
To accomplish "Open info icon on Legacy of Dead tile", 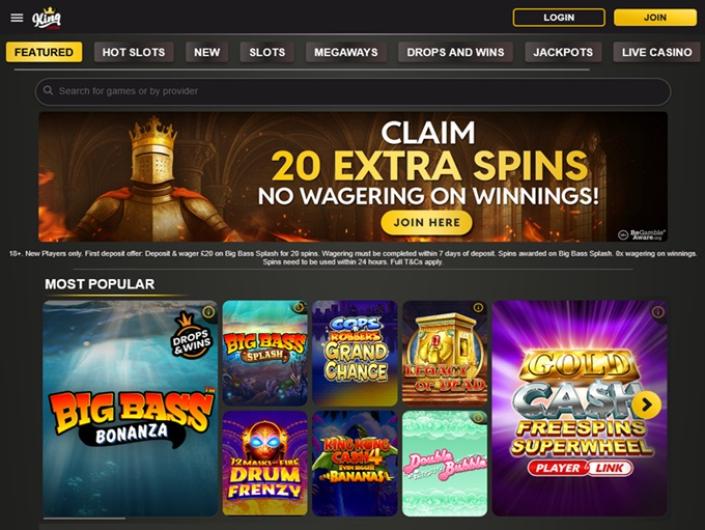I will click(x=478, y=307).
